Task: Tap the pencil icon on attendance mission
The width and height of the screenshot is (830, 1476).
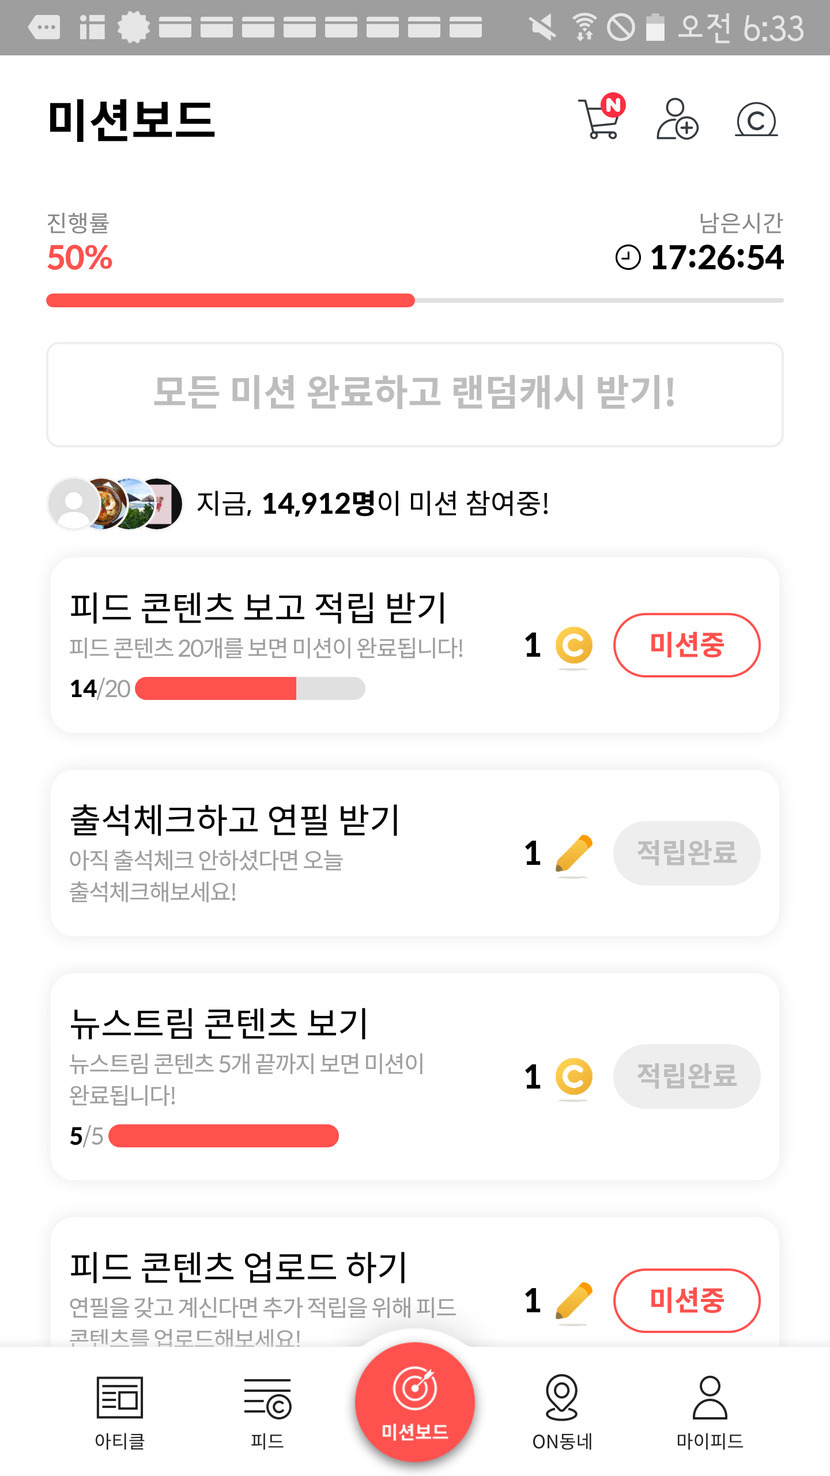Action: click(573, 854)
